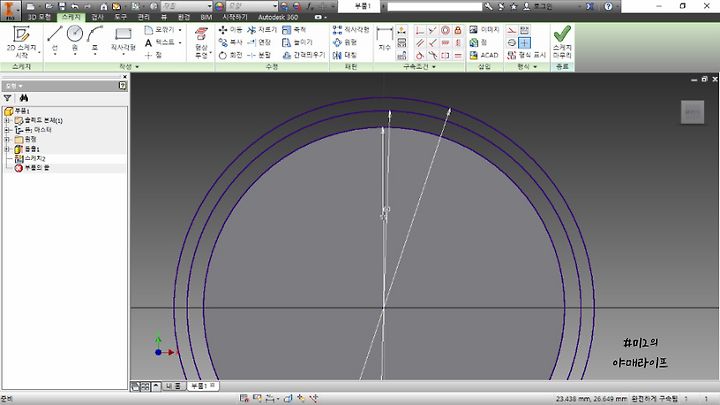Open the Constrain (구속조건) panel dropdown
This screenshot has height=405, width=720.
419,67
